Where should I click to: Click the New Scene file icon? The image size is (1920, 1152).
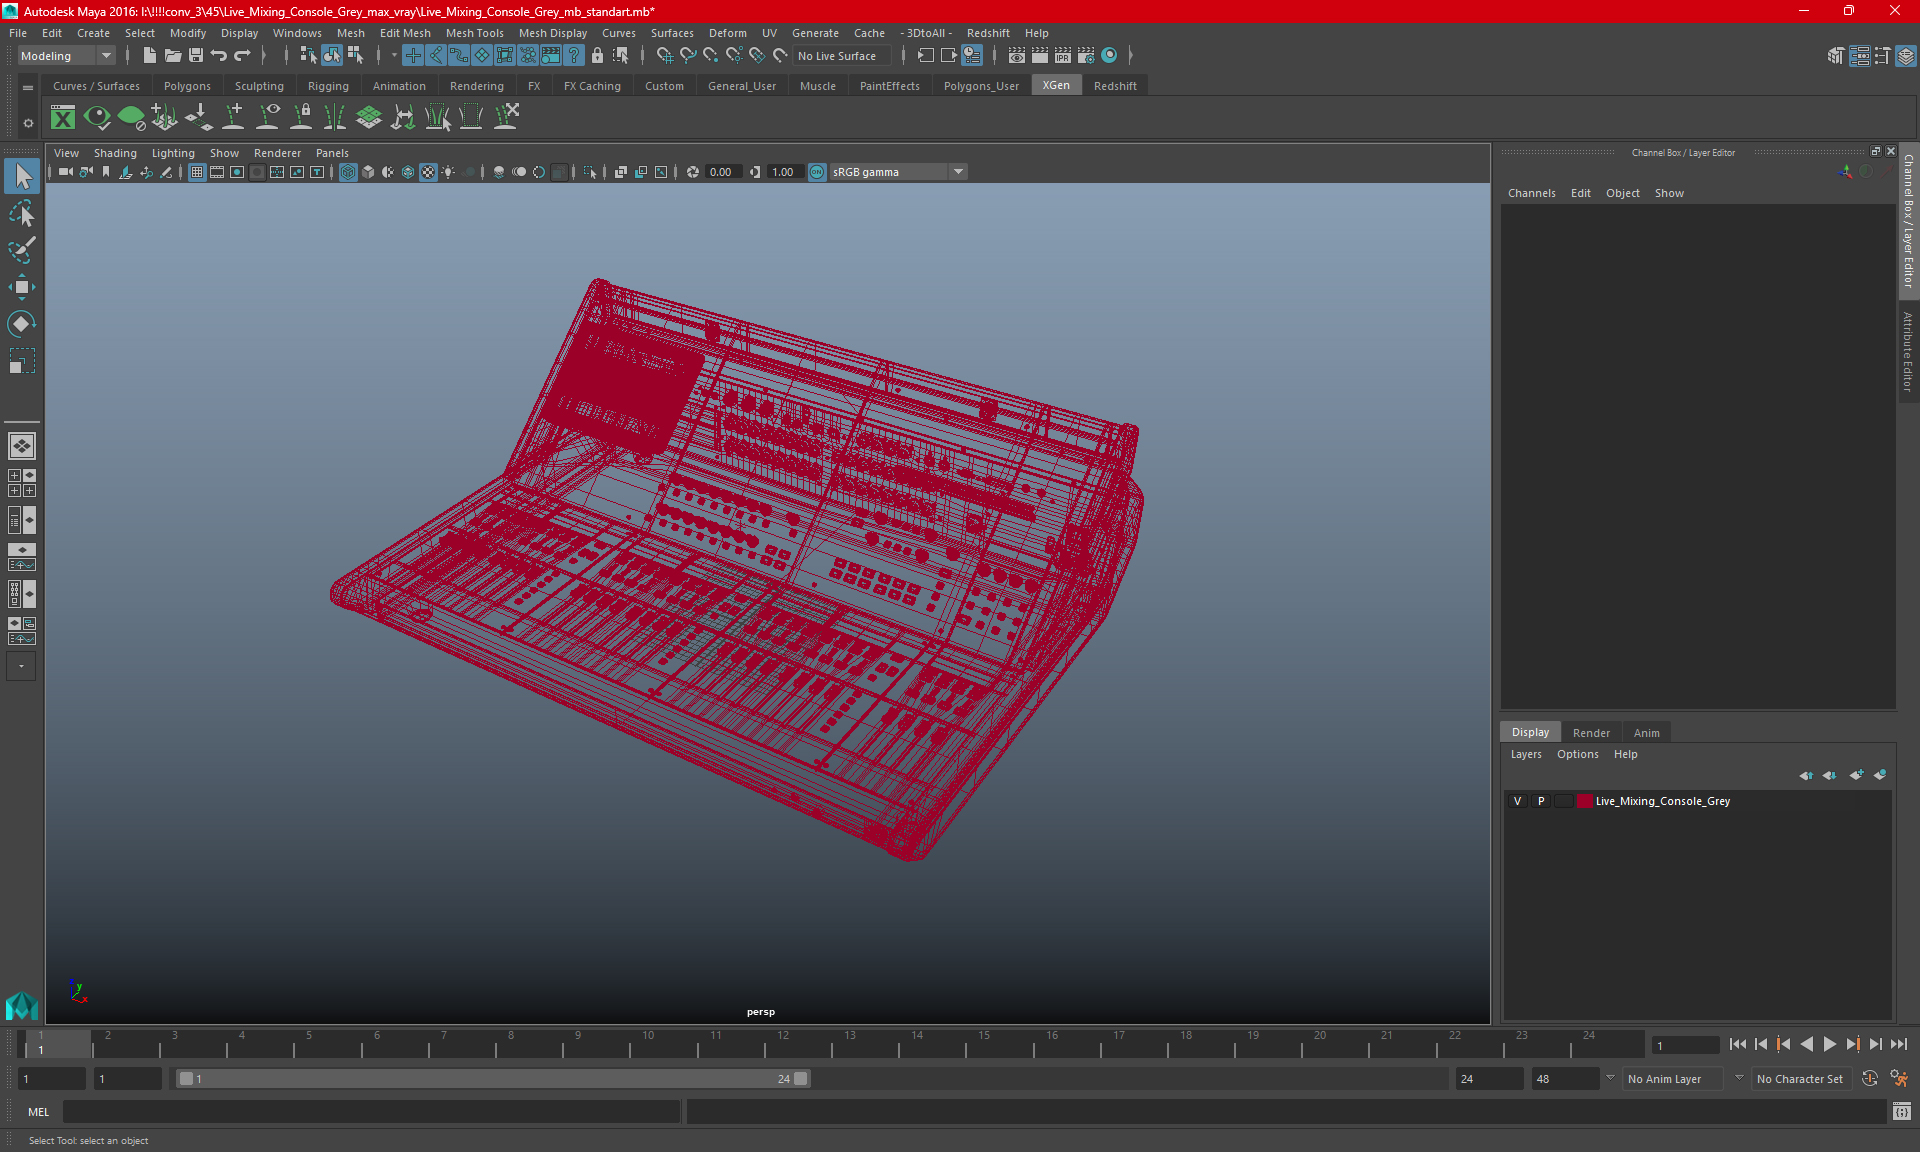pos(149,56)
